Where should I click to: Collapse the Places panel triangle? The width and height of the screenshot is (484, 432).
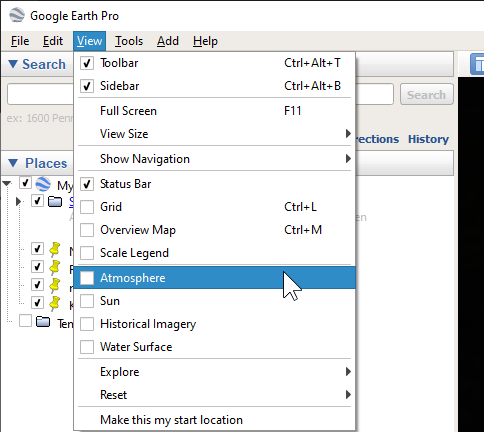(13, 163)
